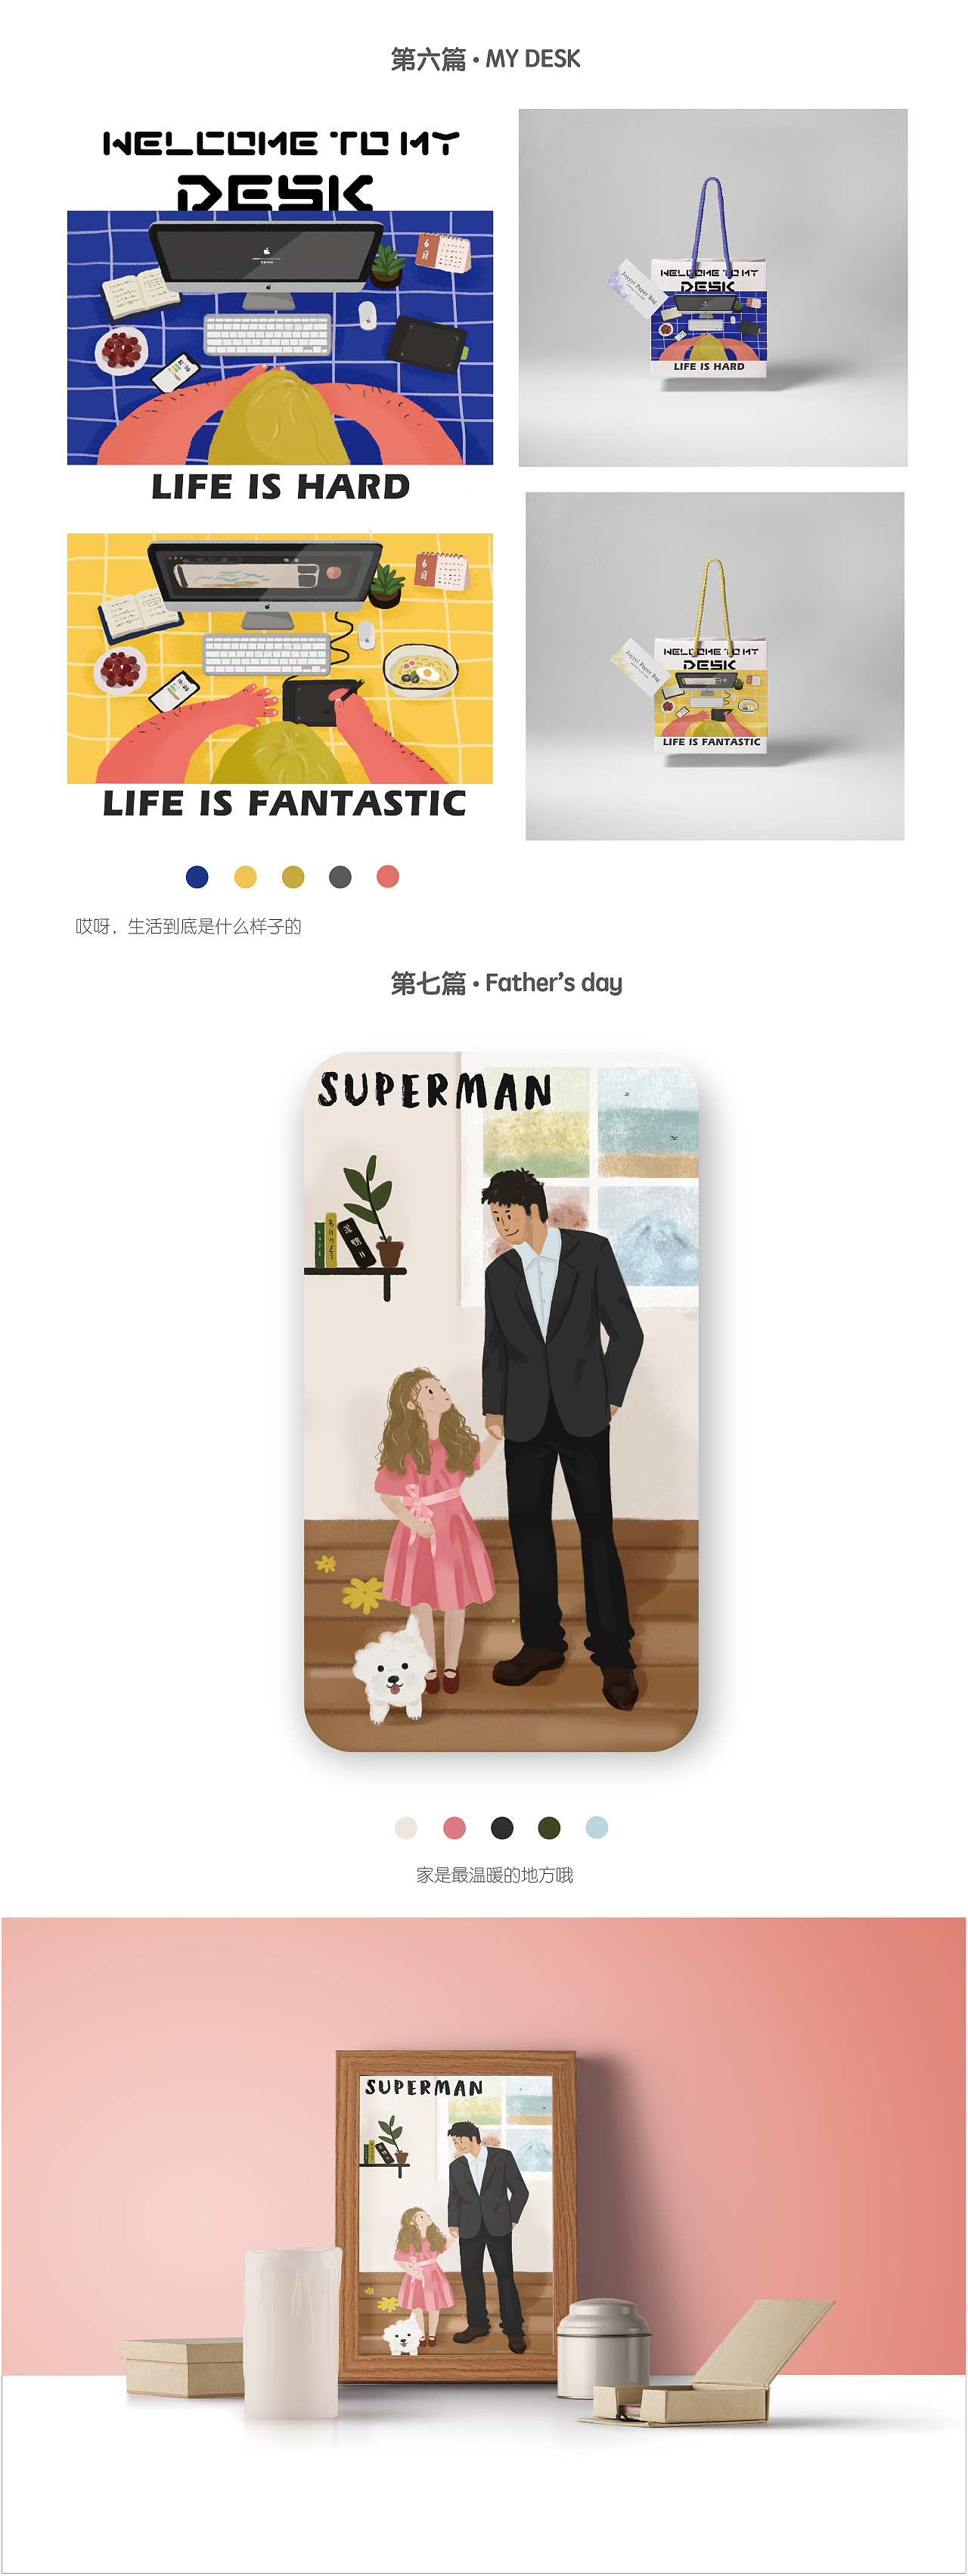Select the dark green color dot
This screenshot has height=2576, width=968.
tap(549, 1828)
